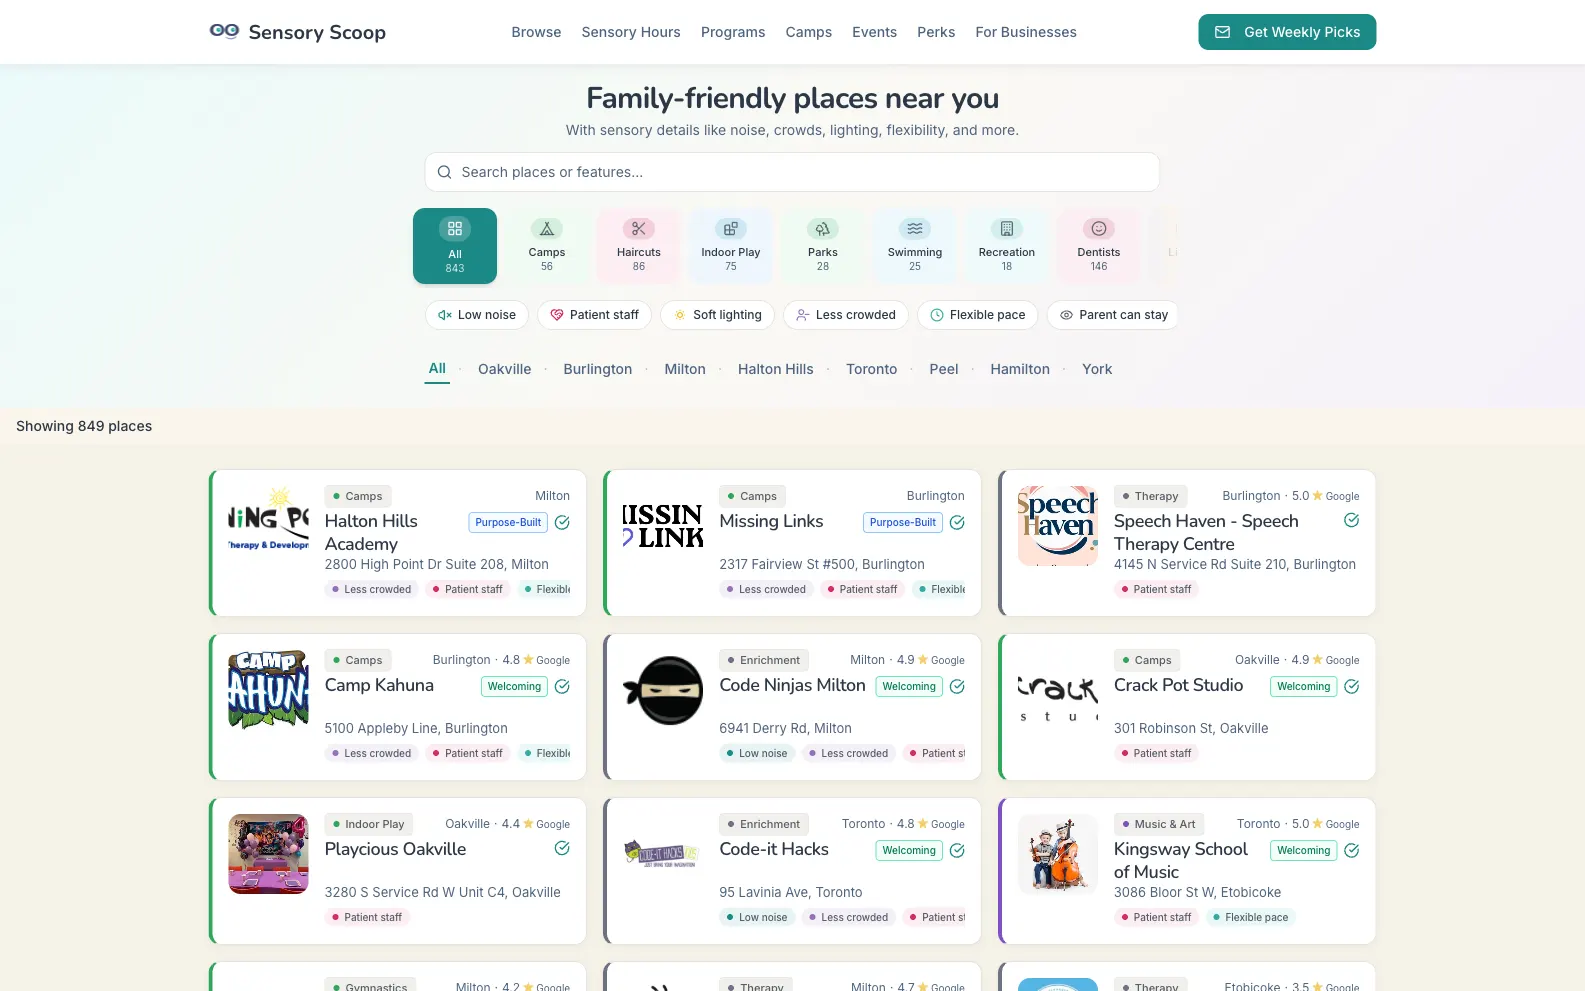This screenshot has height=991, width=1585.
Task: Select the Camps category icon
Action: tap(547, 229)
